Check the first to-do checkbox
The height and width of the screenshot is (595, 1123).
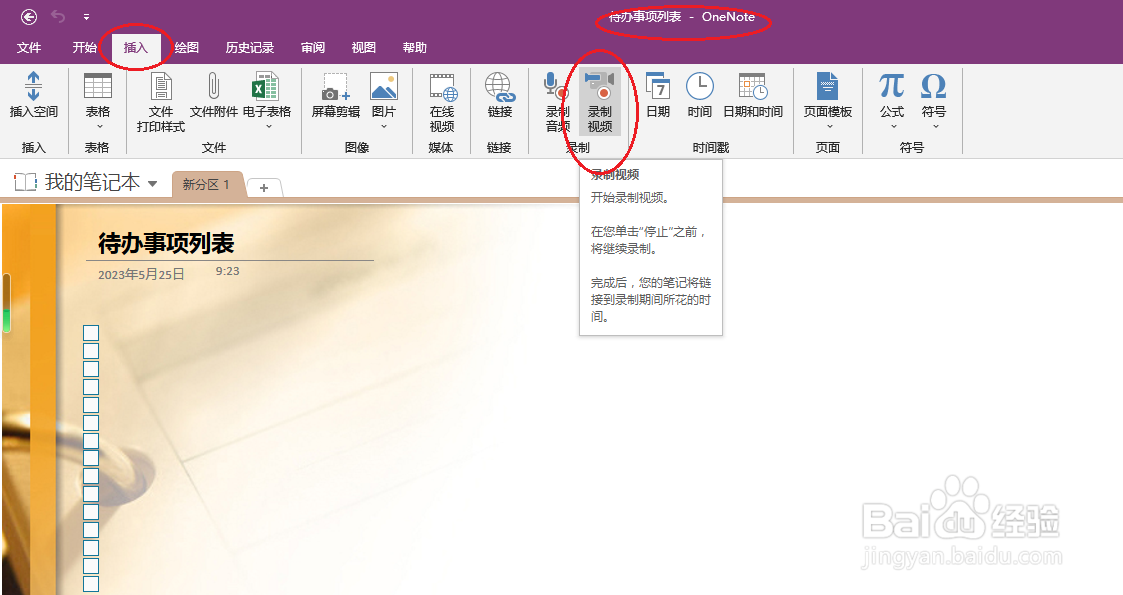(x=91, y=333)
